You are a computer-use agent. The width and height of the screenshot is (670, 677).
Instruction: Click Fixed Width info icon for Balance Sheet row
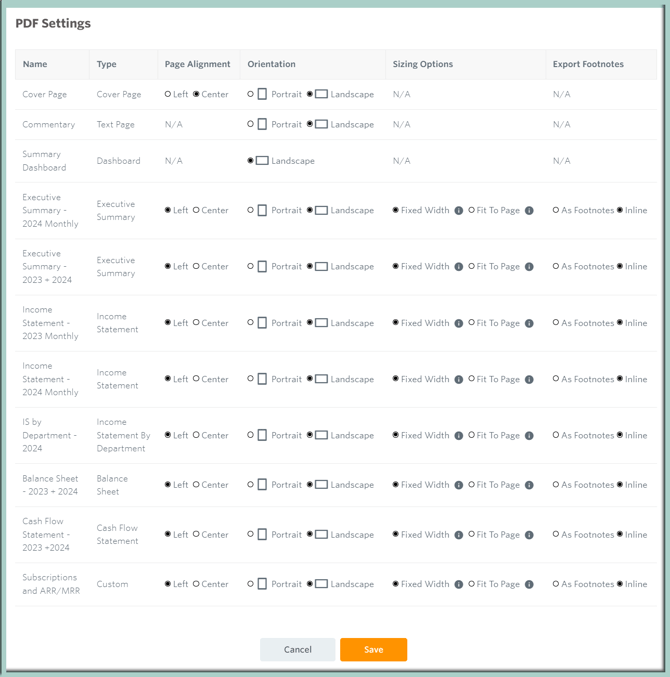point(459,485)
